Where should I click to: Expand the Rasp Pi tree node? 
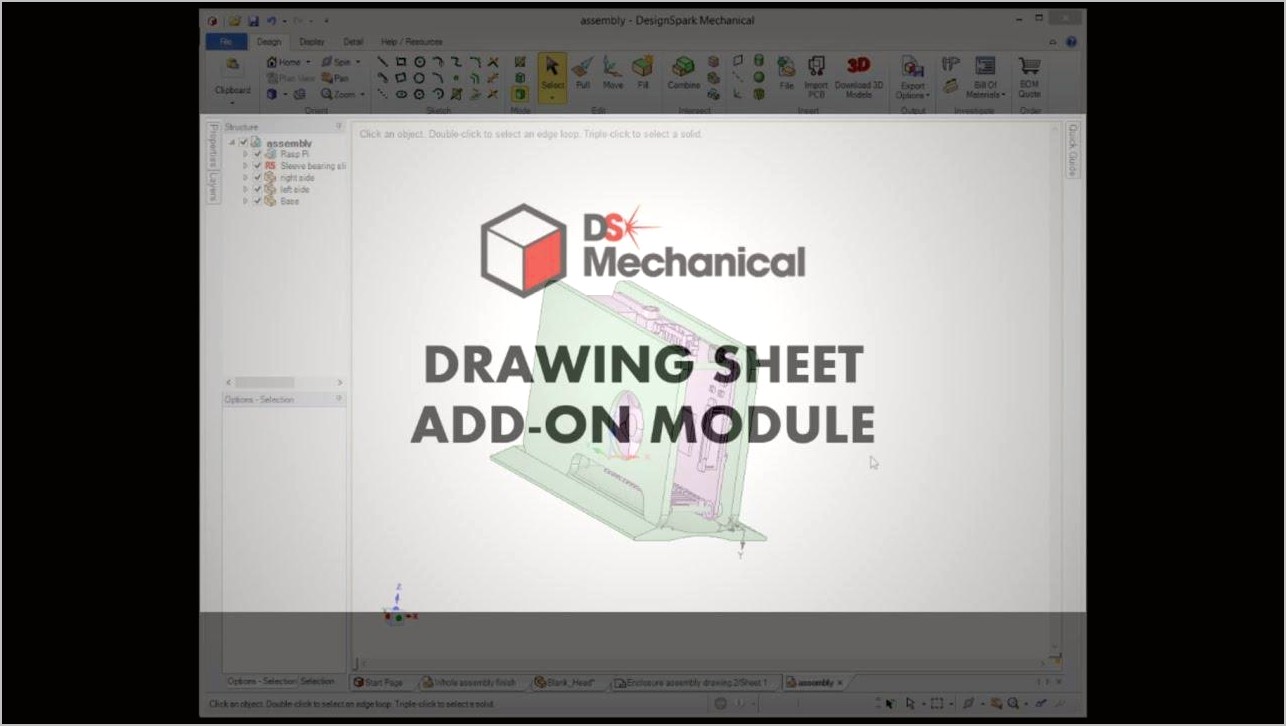click(245, 154)
